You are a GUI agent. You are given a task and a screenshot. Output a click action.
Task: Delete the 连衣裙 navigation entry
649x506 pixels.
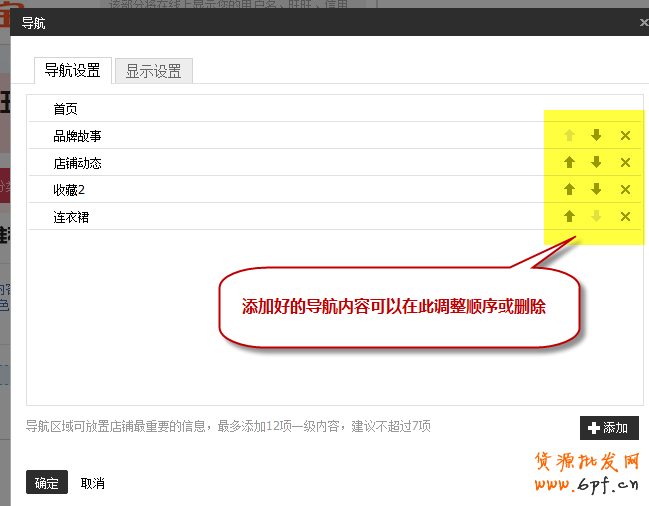coord(625,216)
